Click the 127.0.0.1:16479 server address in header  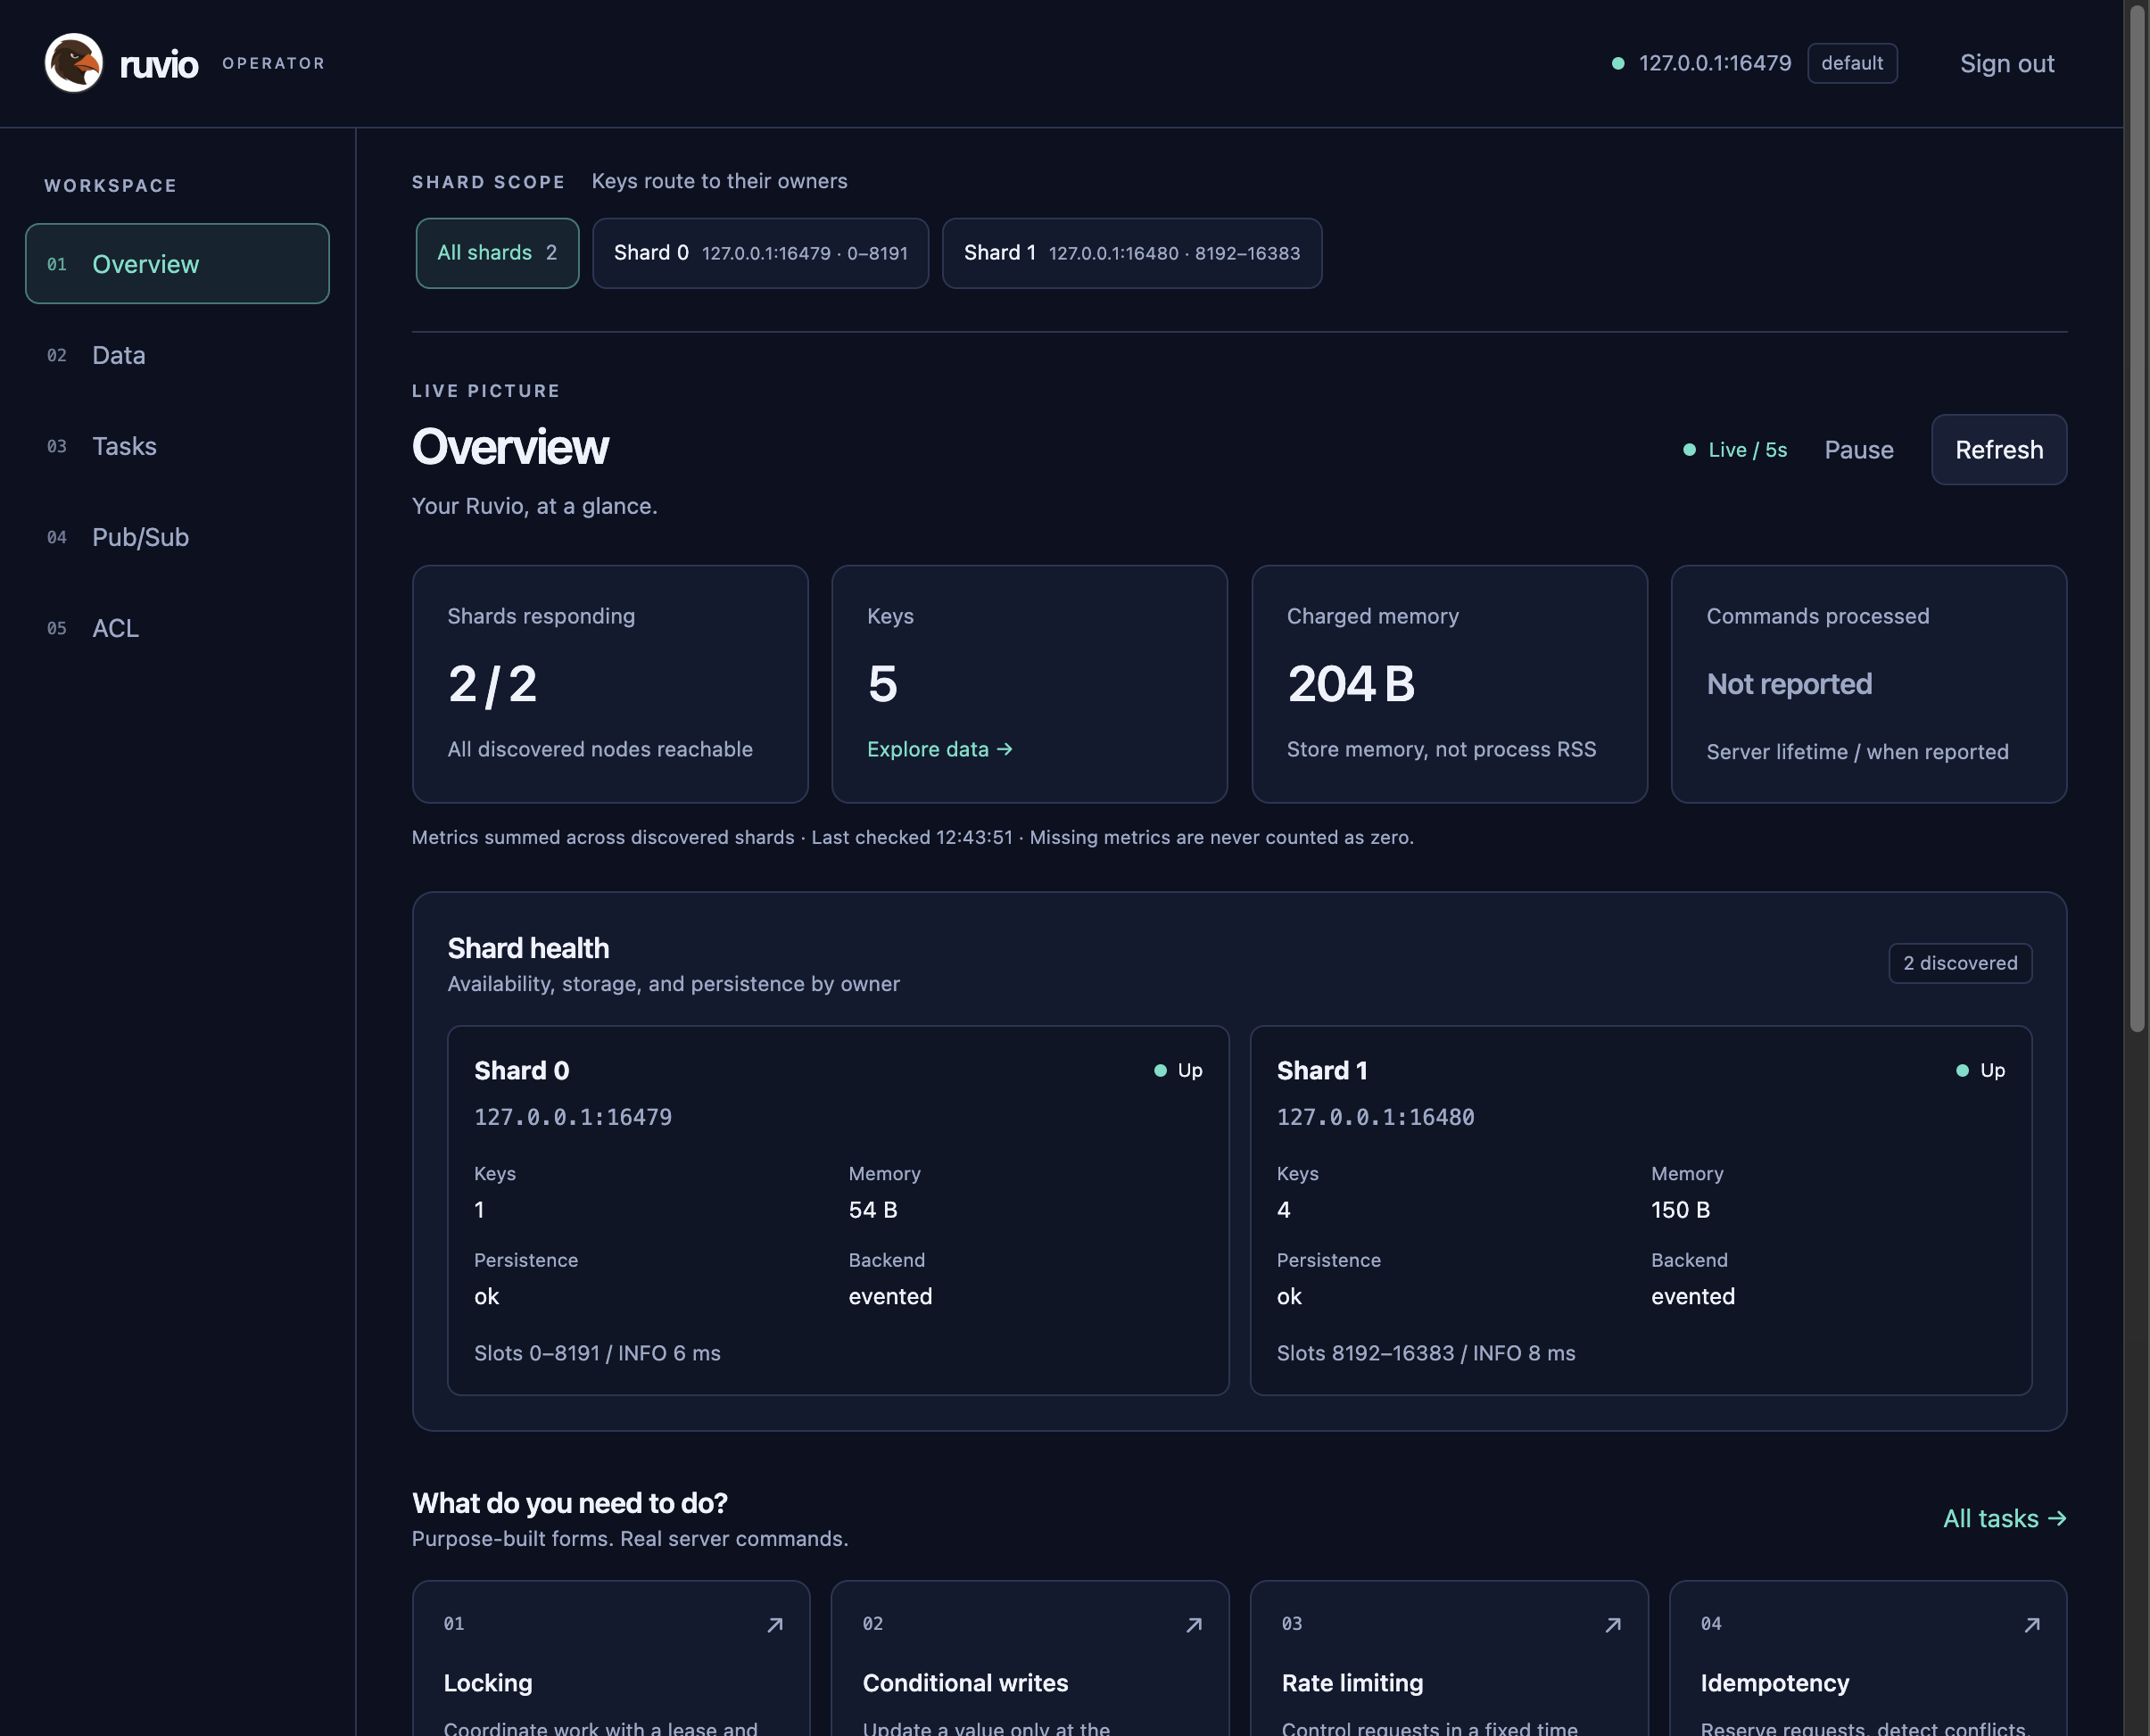click(1715, 63)
